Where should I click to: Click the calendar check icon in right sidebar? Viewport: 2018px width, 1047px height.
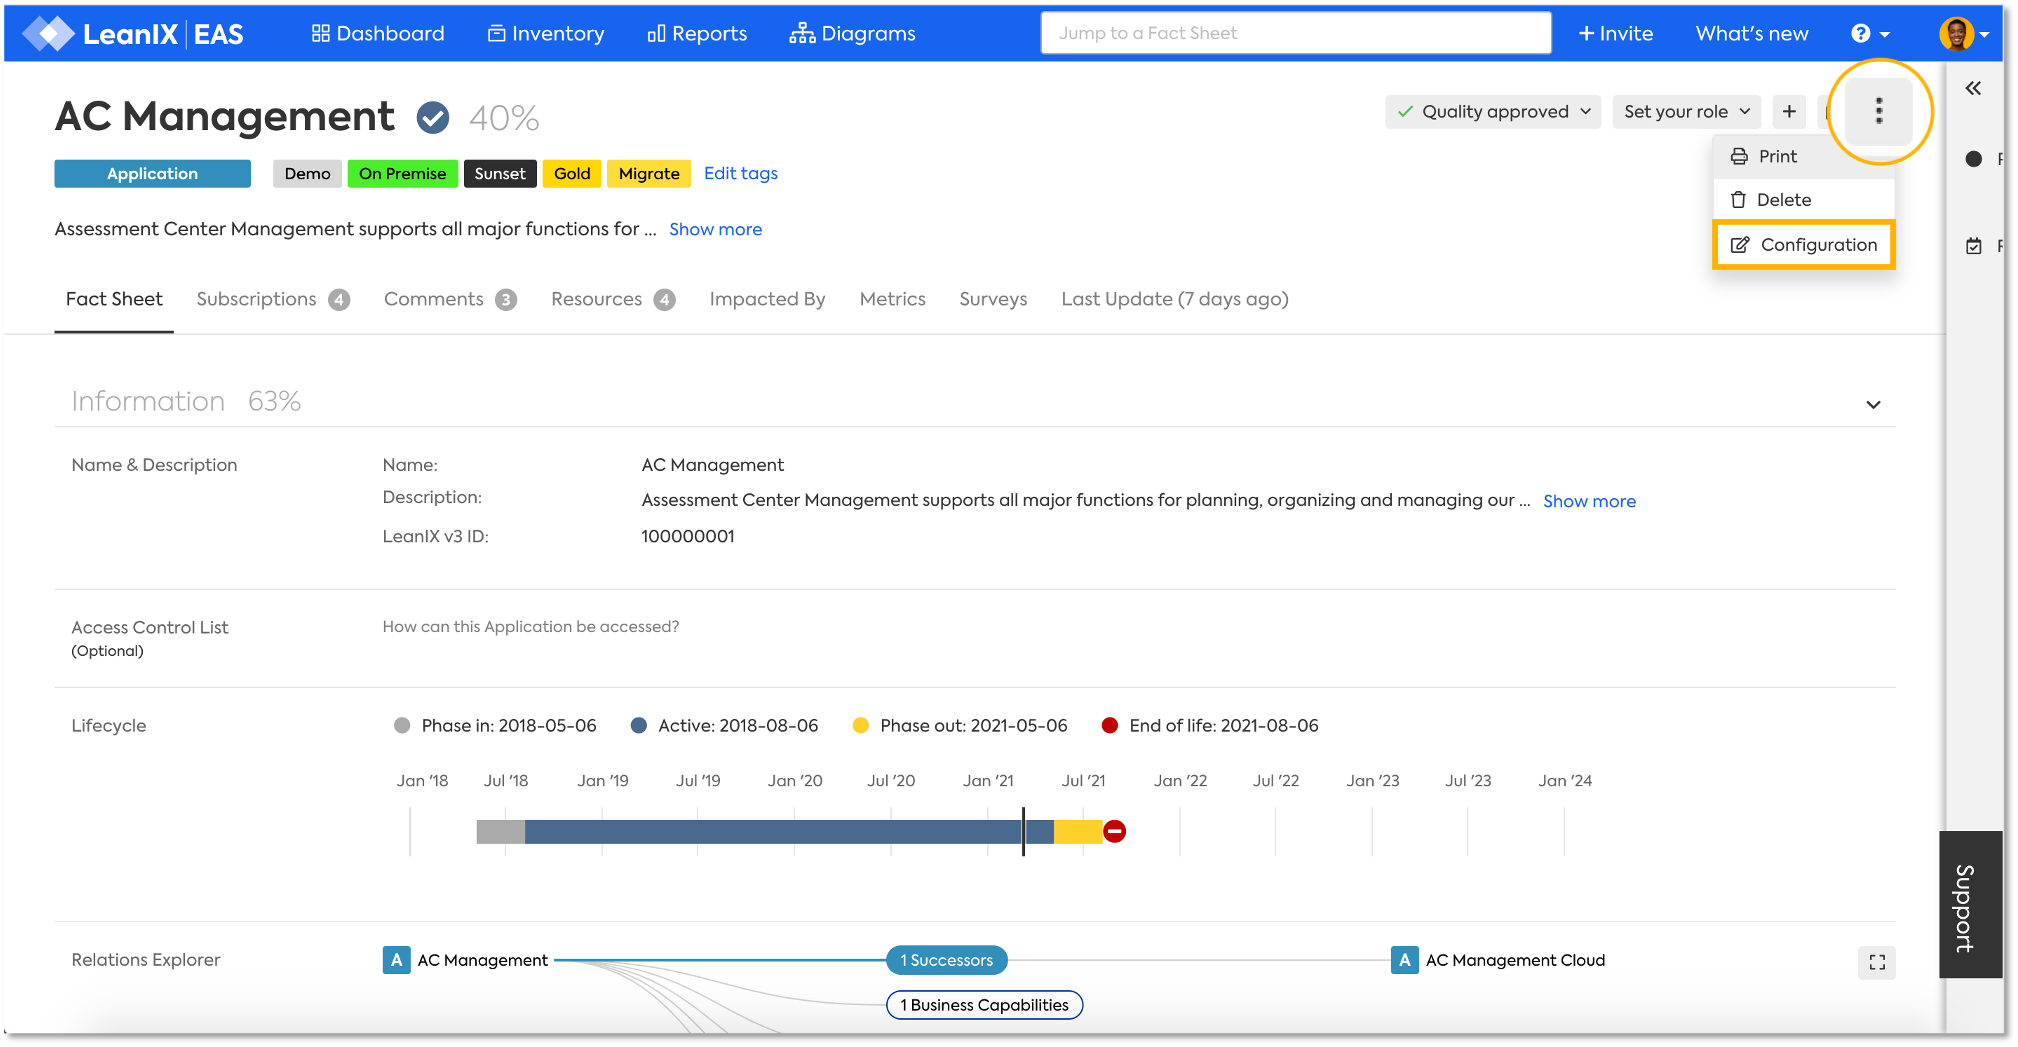[x=1973, y=246]
